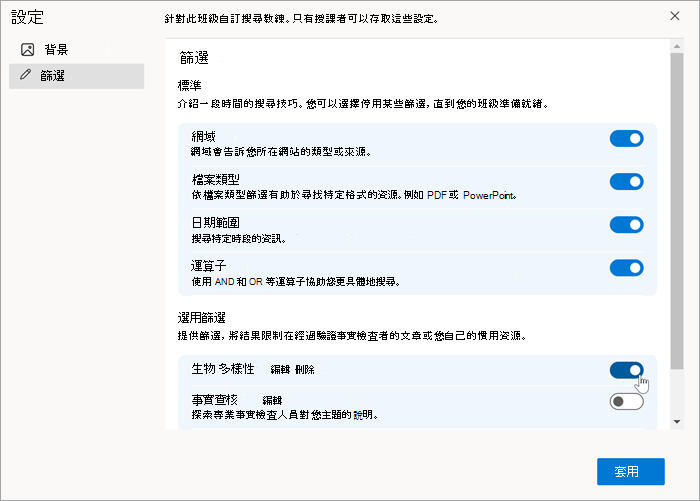Click the vertical scrollbar thumb
The height and width of the screenshot is (501, 700).
coord(677,211)
